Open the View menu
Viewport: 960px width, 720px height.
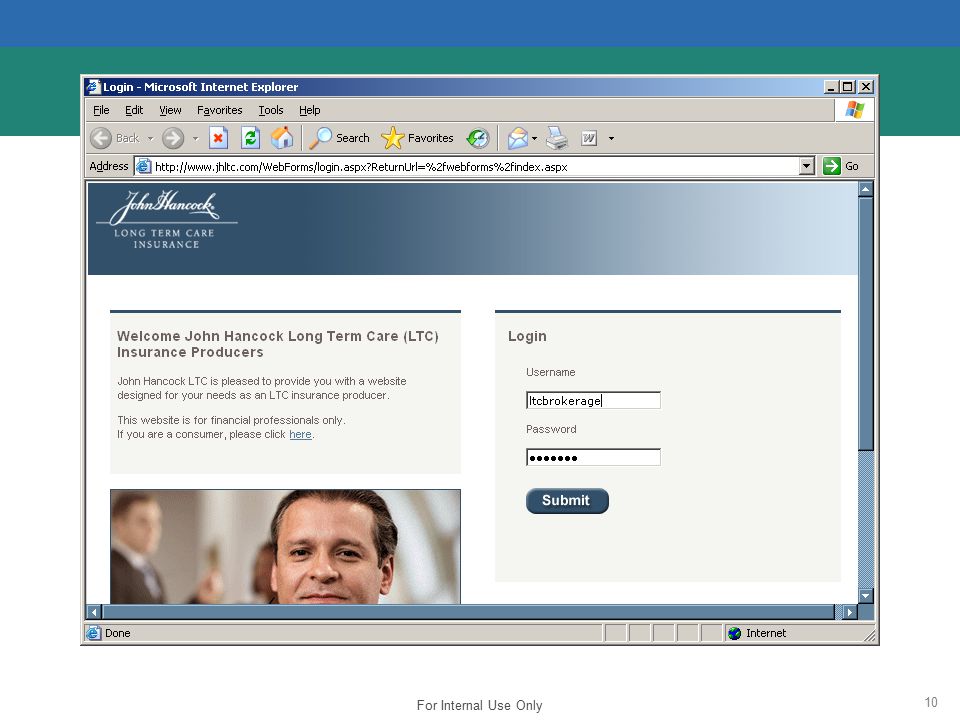coord(170,110)
